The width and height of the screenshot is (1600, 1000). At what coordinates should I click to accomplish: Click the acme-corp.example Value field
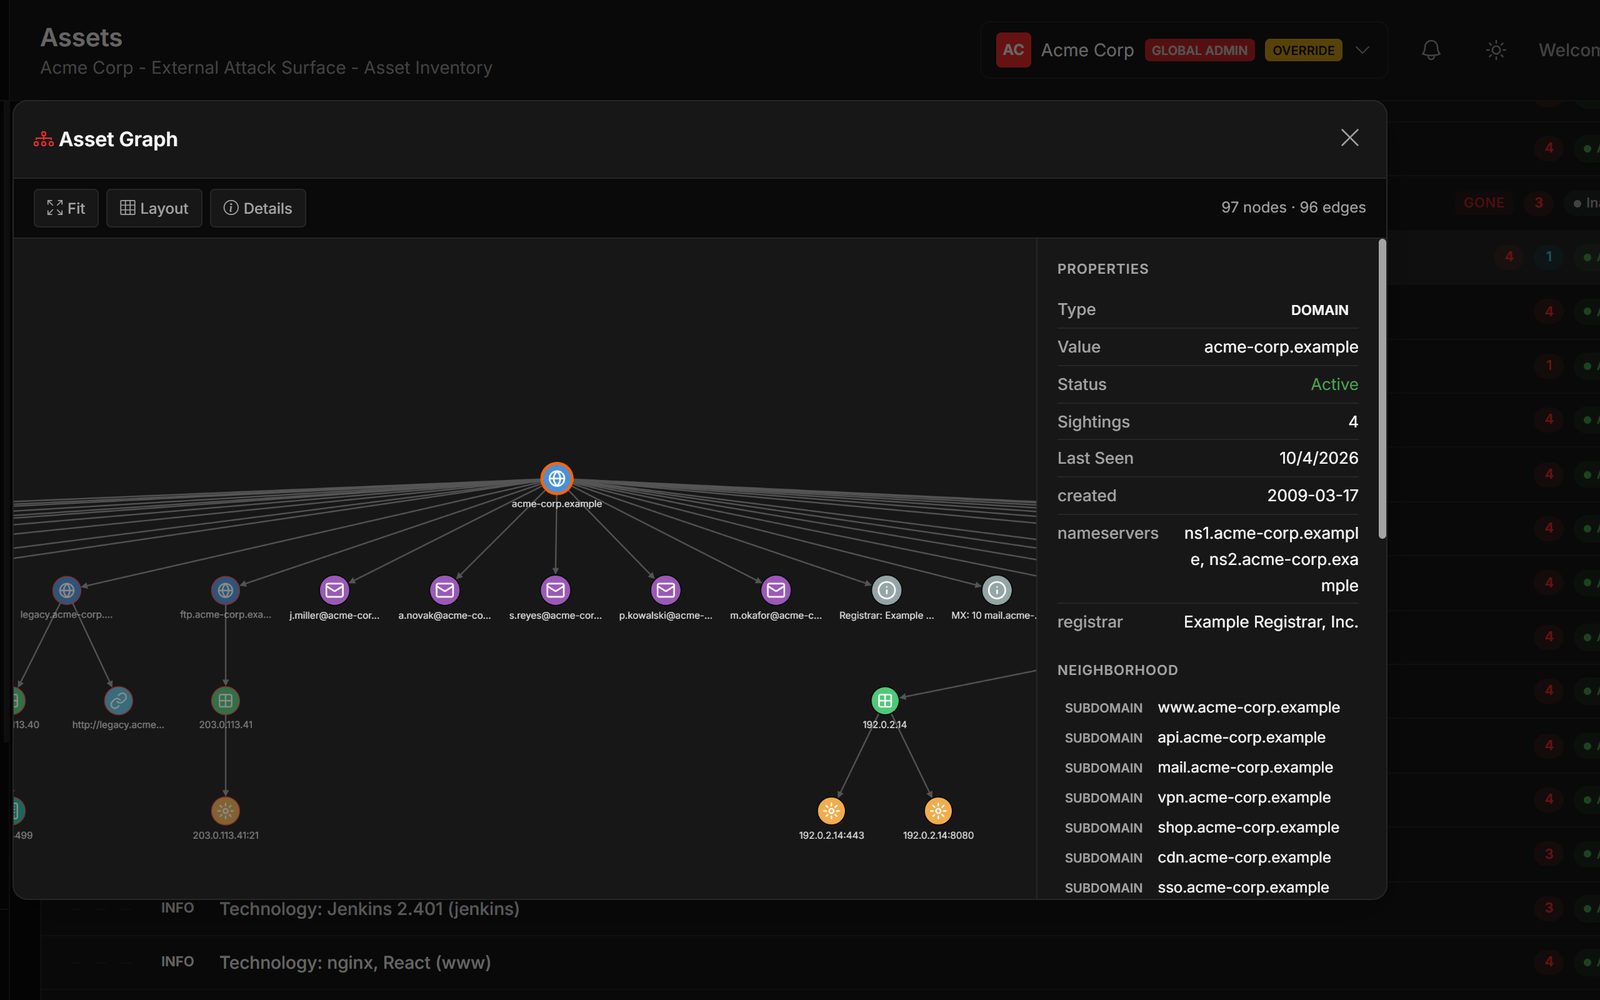point(1281,347)
